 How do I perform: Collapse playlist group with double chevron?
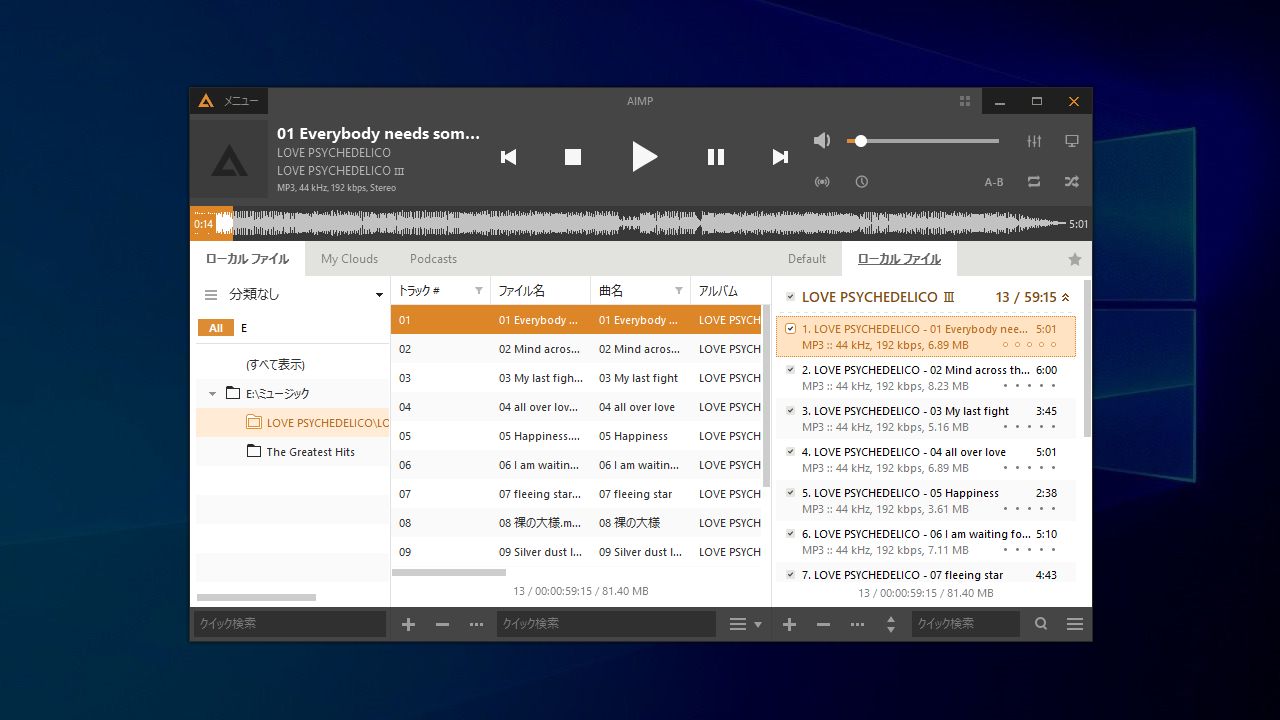tap(1065, 297)
